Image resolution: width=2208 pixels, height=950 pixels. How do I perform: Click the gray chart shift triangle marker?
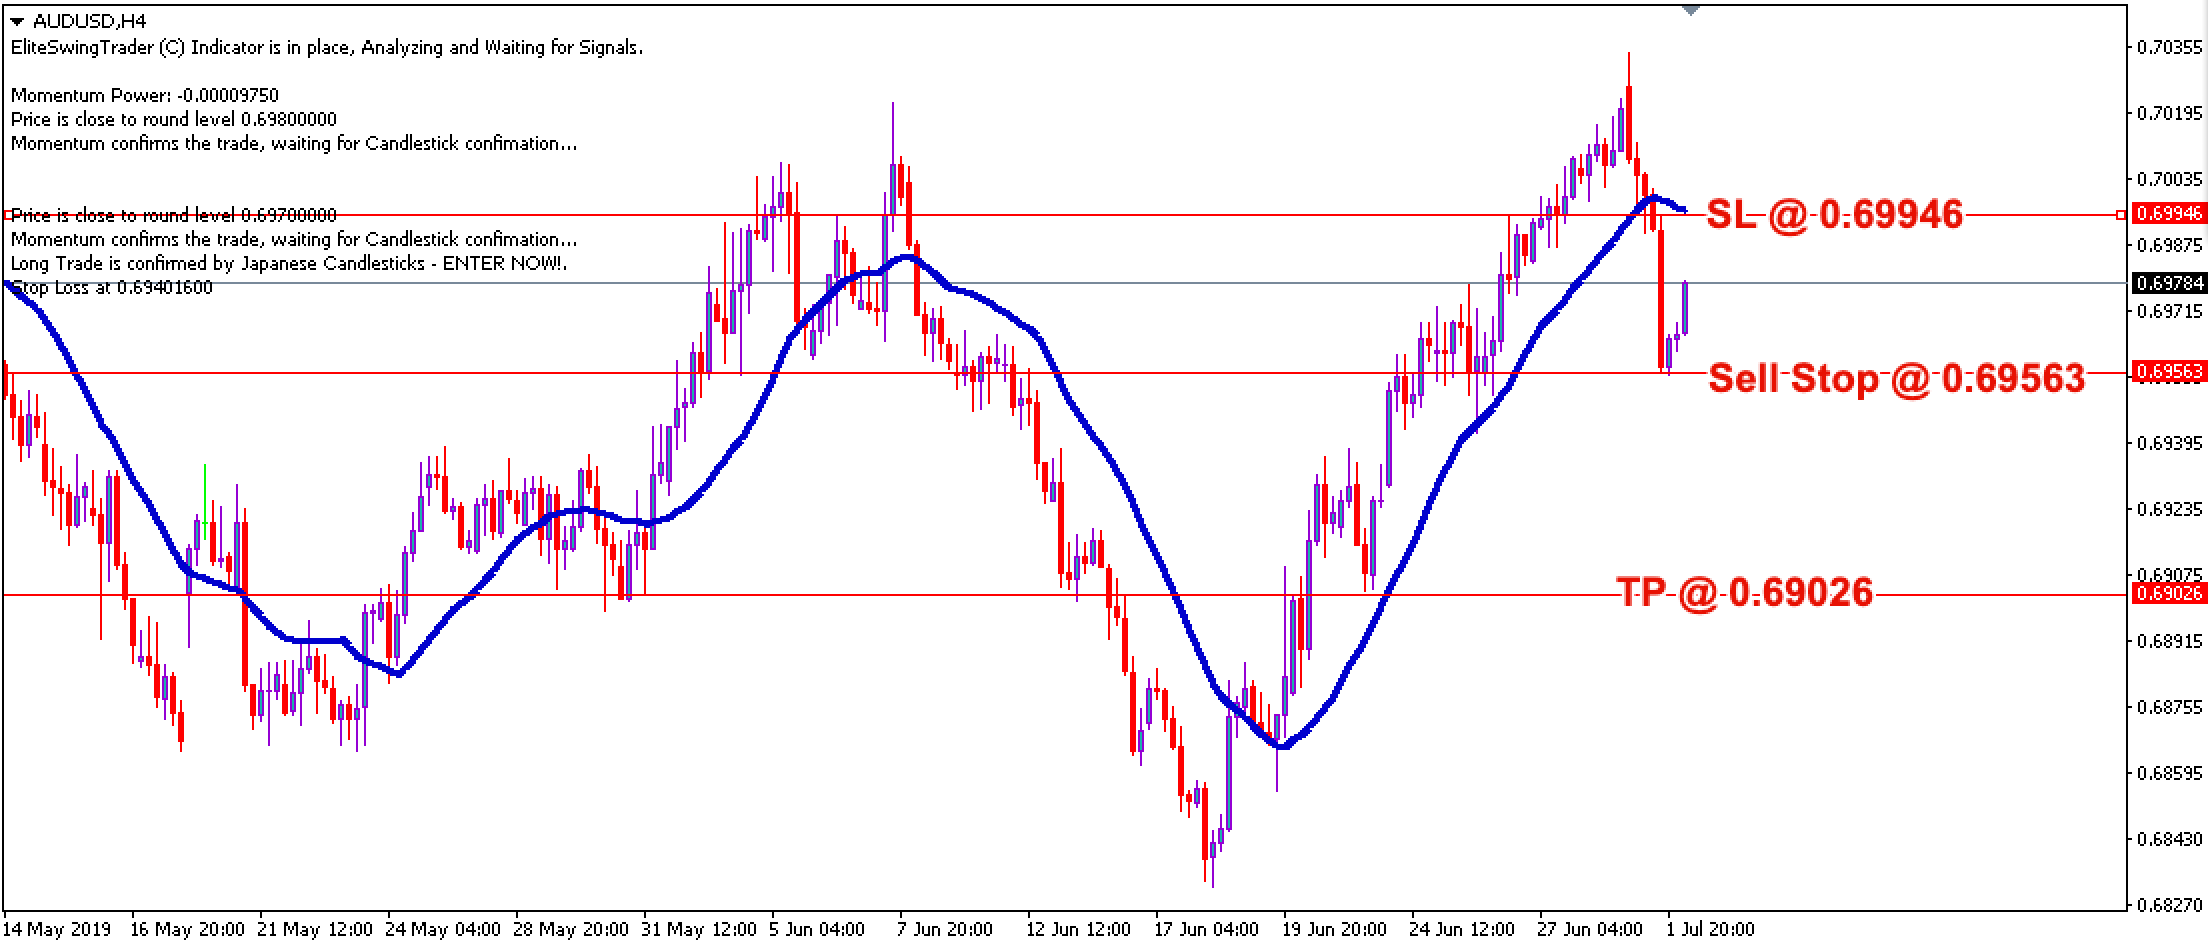(x=1690, y=10)
